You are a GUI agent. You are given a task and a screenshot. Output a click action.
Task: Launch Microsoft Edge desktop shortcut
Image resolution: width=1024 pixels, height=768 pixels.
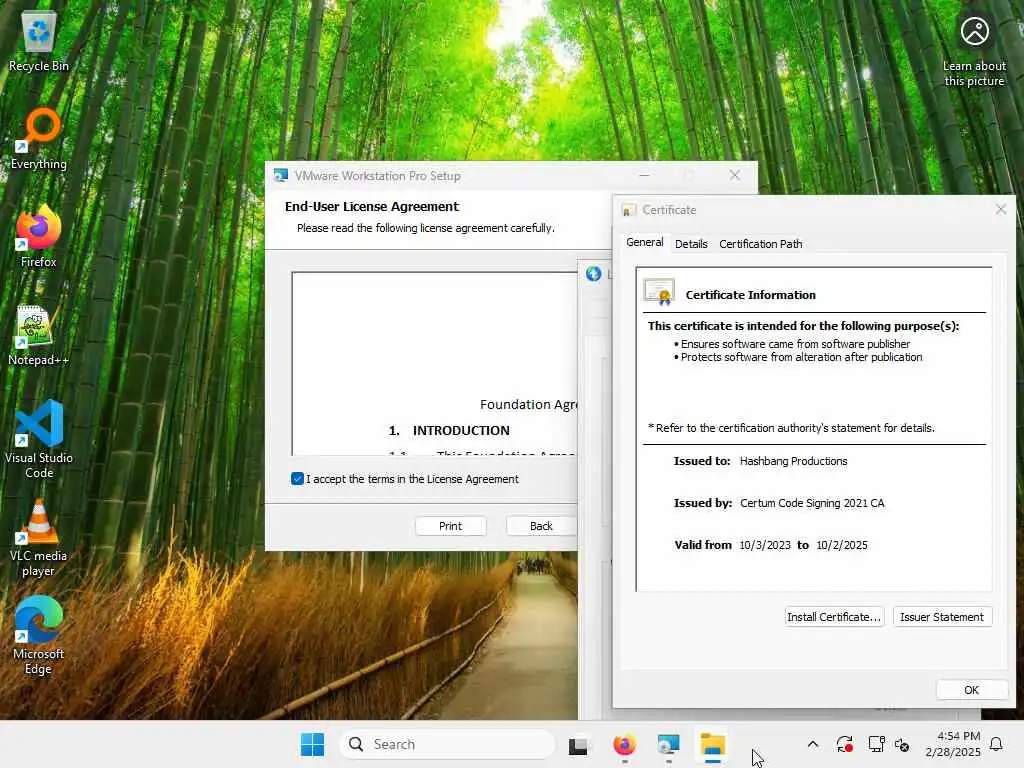[x=39, y=636]
